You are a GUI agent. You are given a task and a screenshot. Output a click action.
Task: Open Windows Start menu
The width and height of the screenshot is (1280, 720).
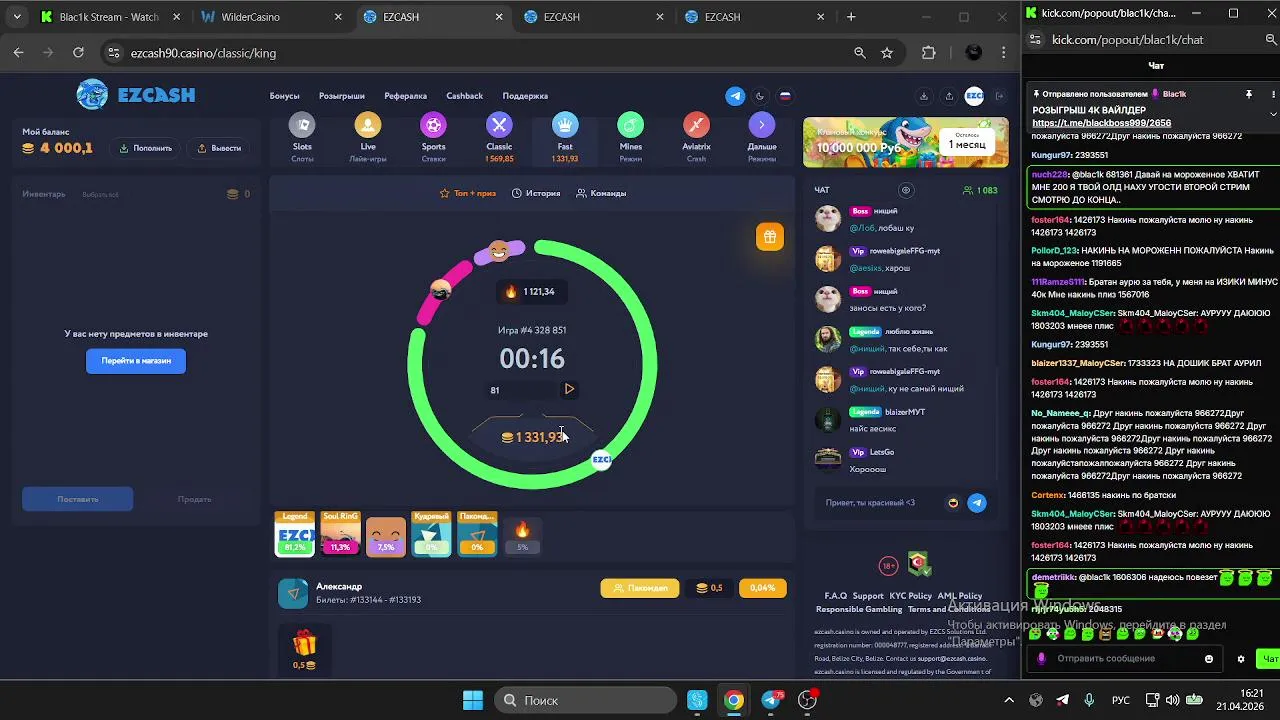pos(473,700)
